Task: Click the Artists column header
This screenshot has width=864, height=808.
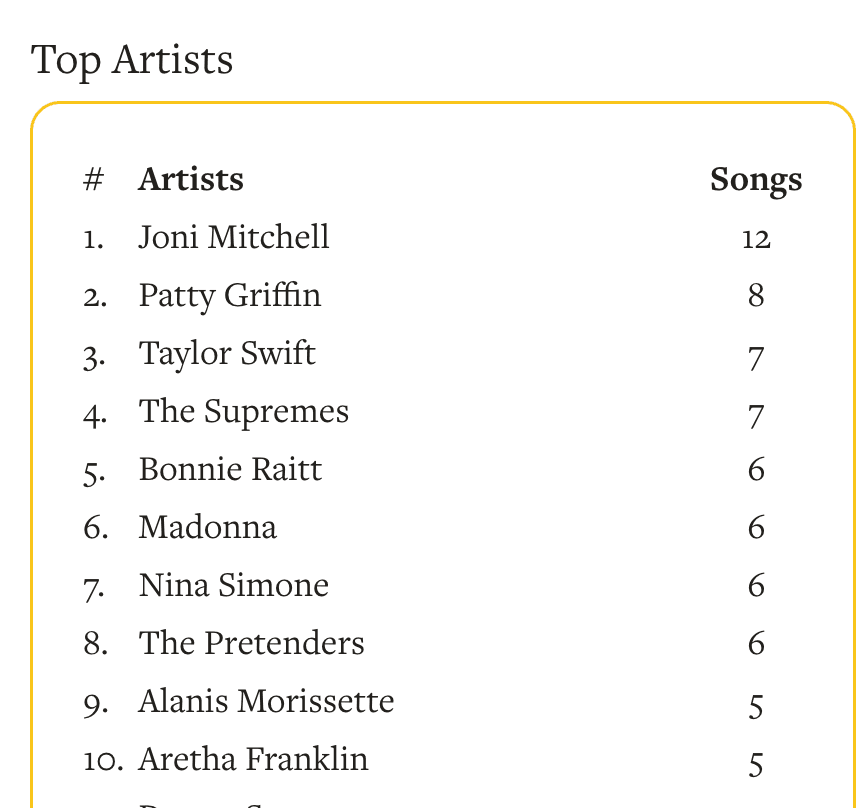Action: (x=191, y=180)
